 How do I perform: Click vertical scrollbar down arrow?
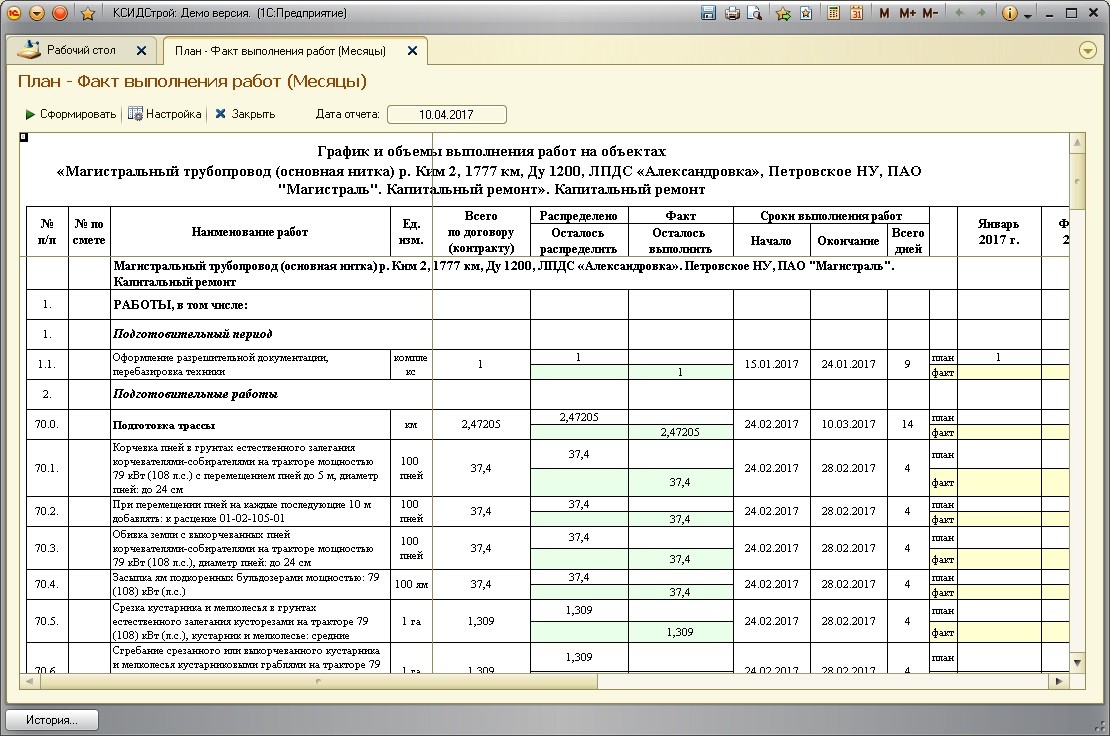point(1077,663)
